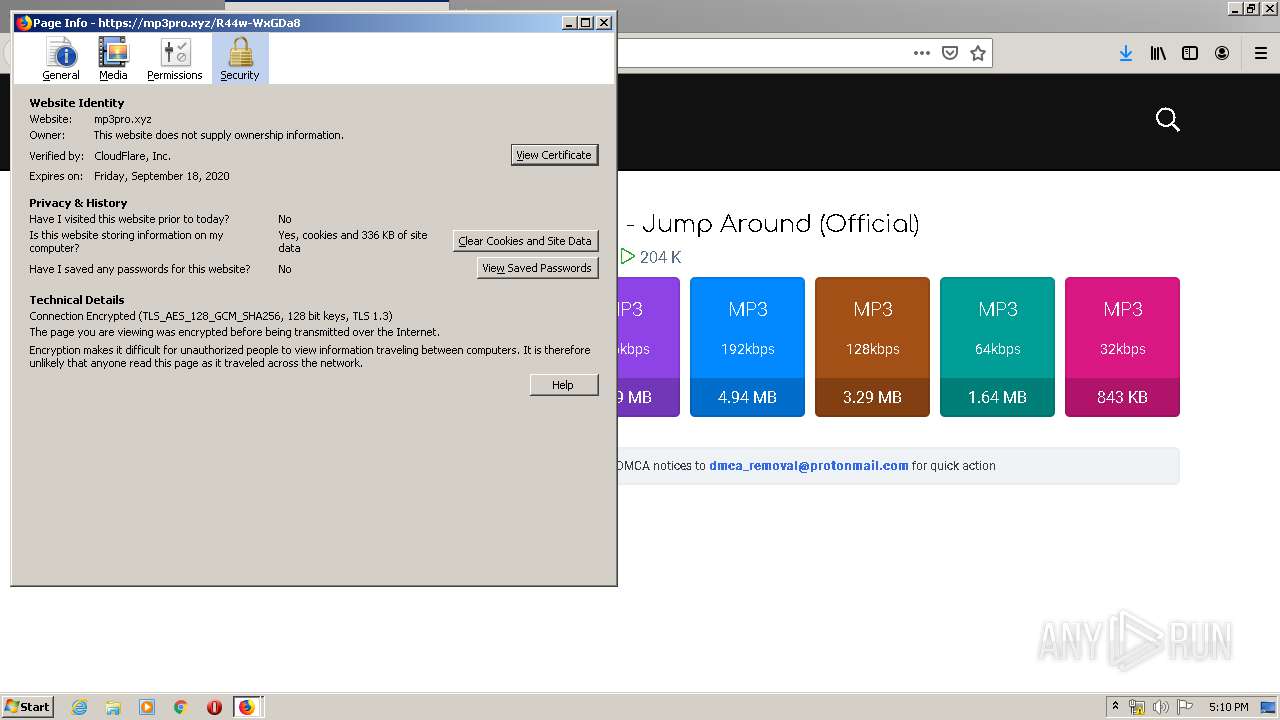Show hidden tray icons arrow
Image resolution: width=1280 pixels, height=720 pixels.
click(x=1115, y=707)
